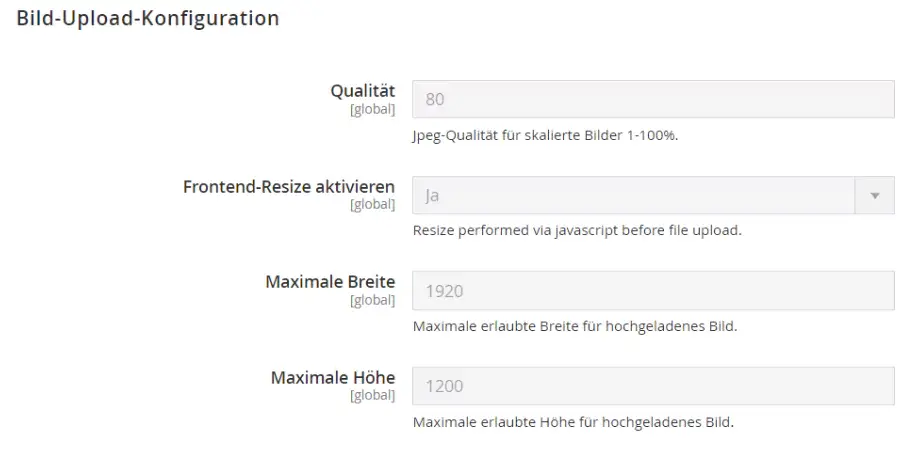Click the 1200 value text
The image size is (910, 468).
point(446,387)
